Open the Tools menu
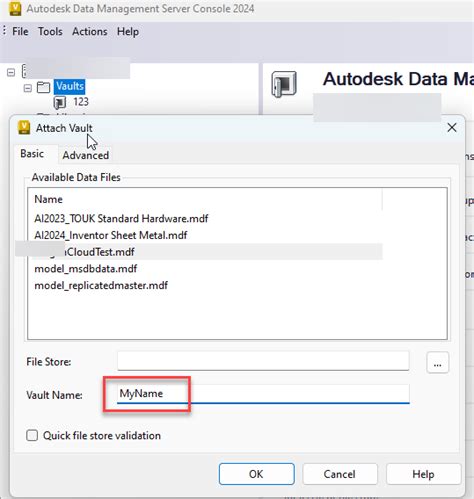The height and width of the screenshot is (499, 474). click(x=50, y=31)
